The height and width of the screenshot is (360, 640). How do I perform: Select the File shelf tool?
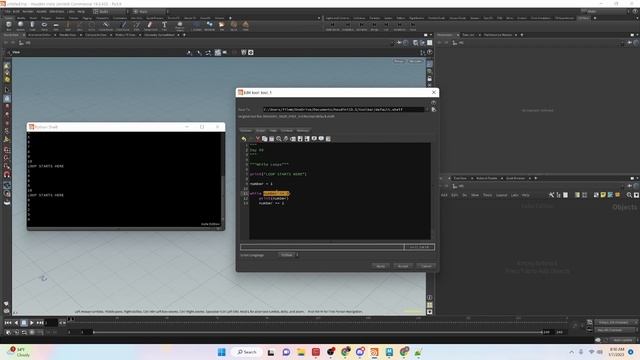click(x=222, y=26)
